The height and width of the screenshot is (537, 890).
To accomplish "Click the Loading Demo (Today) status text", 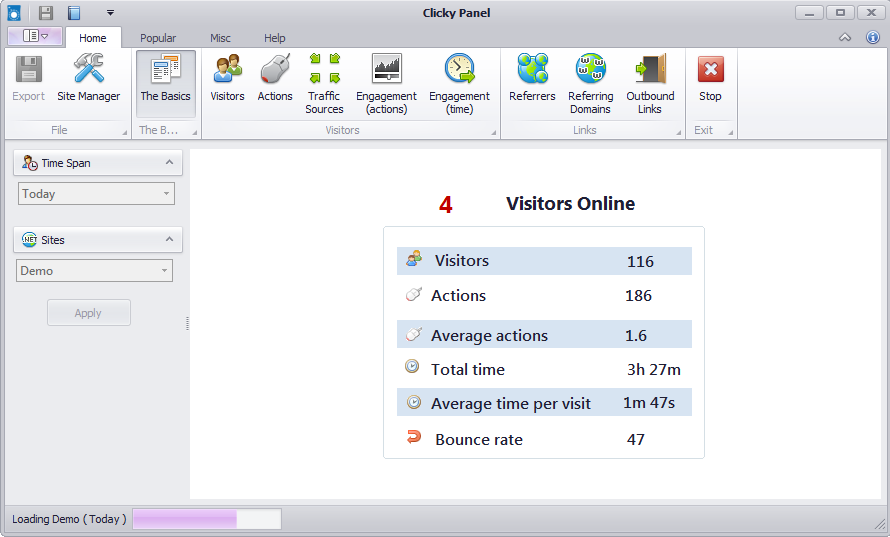I will pos(69,519).
